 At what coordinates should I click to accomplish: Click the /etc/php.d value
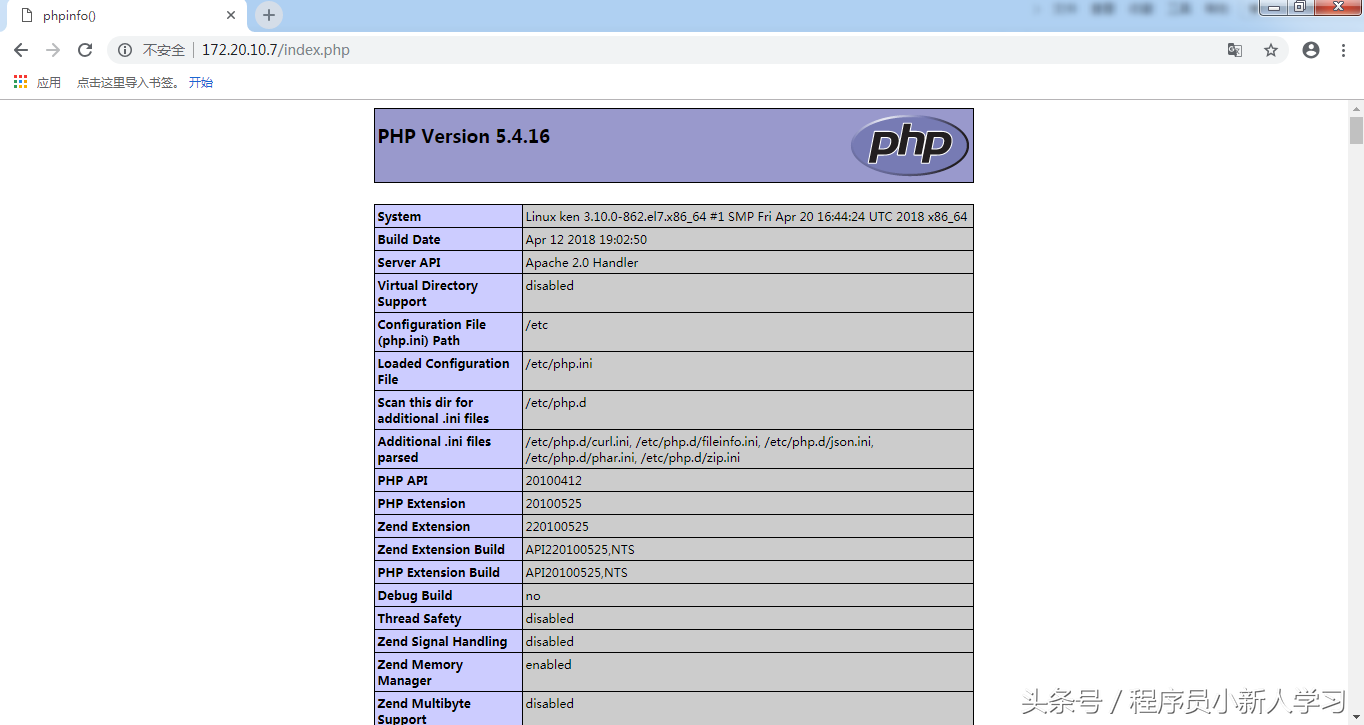(x=556, y=403)
